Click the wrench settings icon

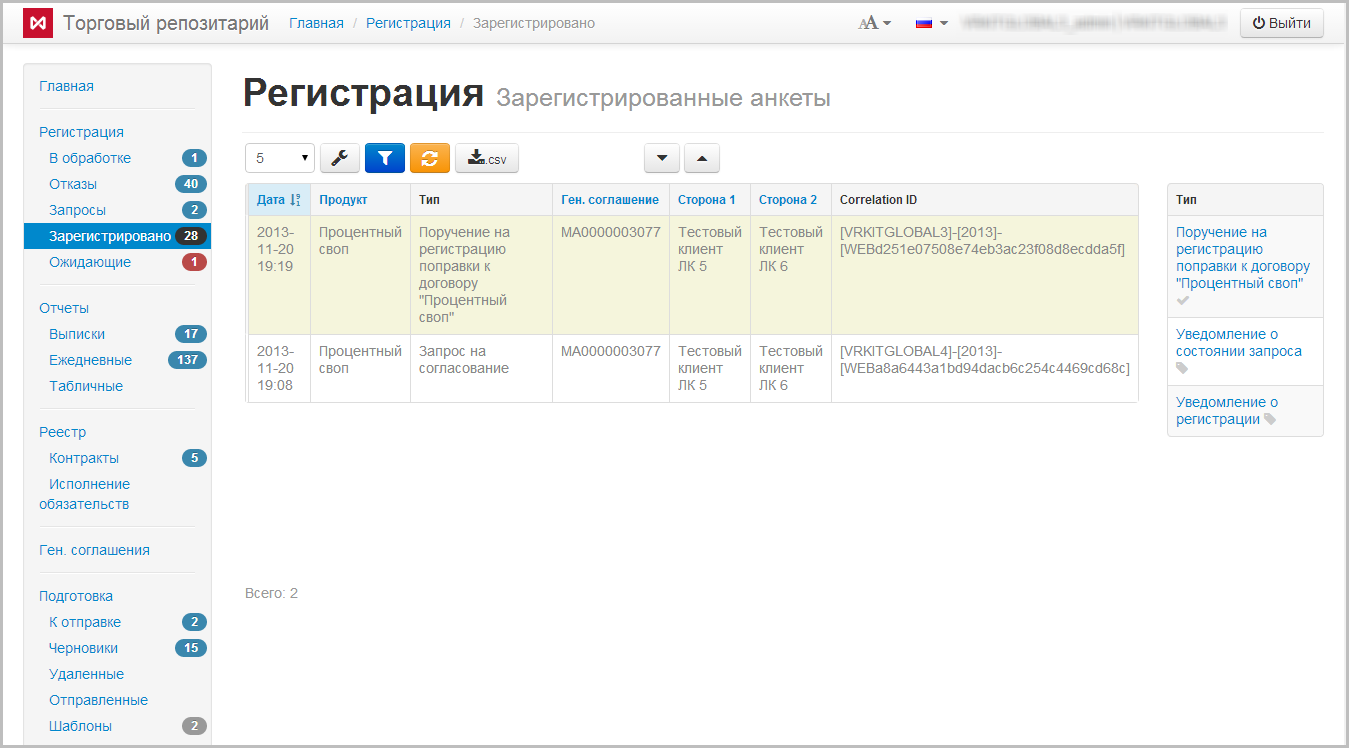click(340, 158)
